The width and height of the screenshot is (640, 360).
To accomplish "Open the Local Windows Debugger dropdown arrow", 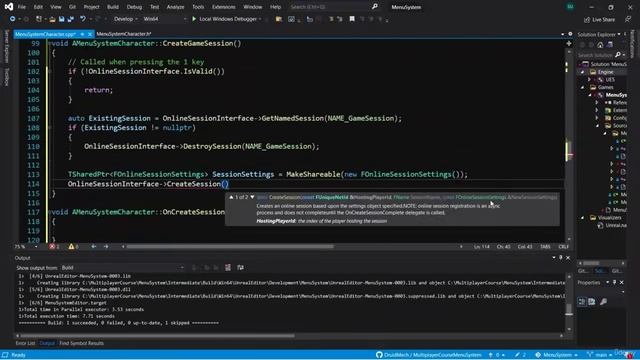I will point(260,19).
